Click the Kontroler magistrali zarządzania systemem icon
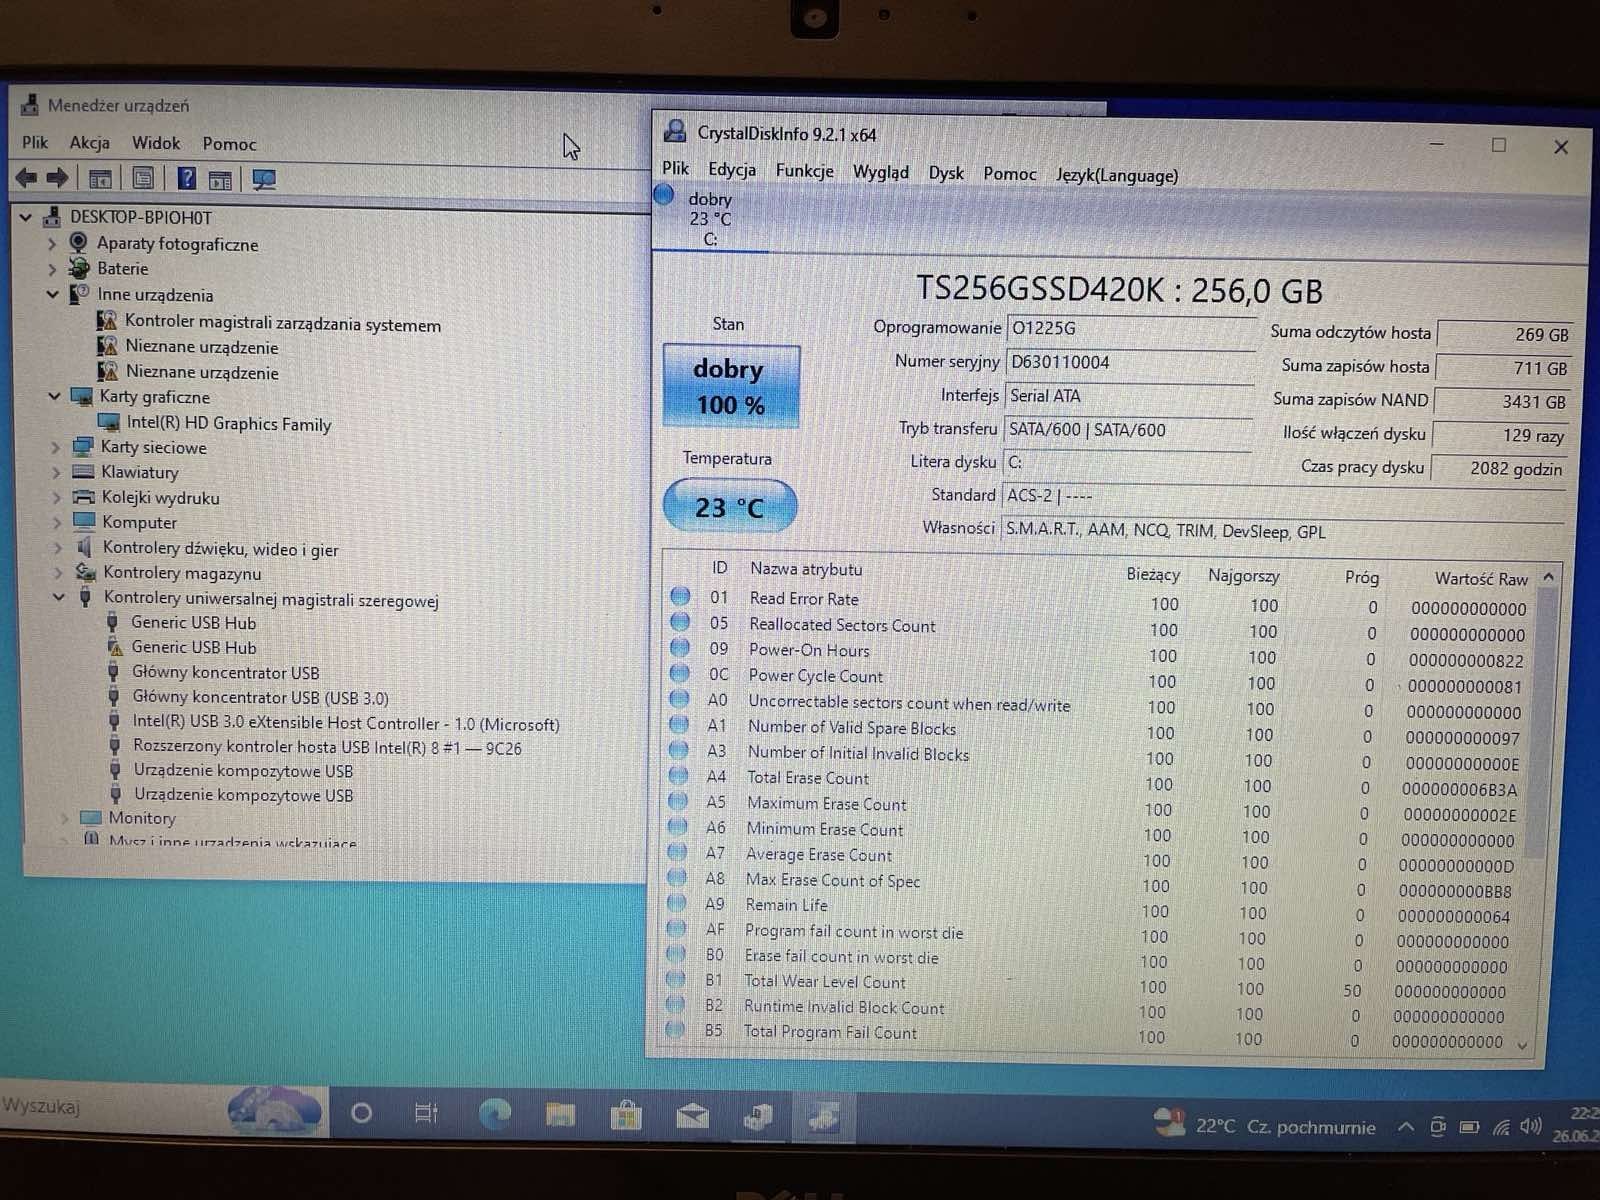Screen dimensions: 1600x1200 pos(107,321)
